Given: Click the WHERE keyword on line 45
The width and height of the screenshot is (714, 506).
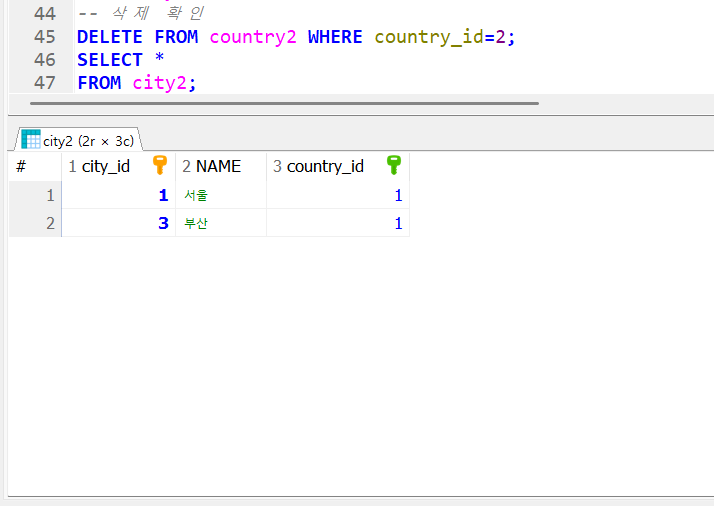Looking at the screenshot, I should point(335,36).
